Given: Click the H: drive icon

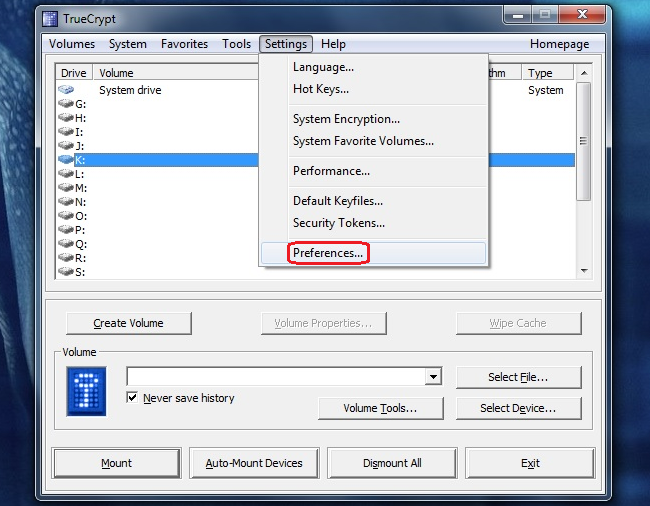Looking at the screenshot, I should 66,117.
